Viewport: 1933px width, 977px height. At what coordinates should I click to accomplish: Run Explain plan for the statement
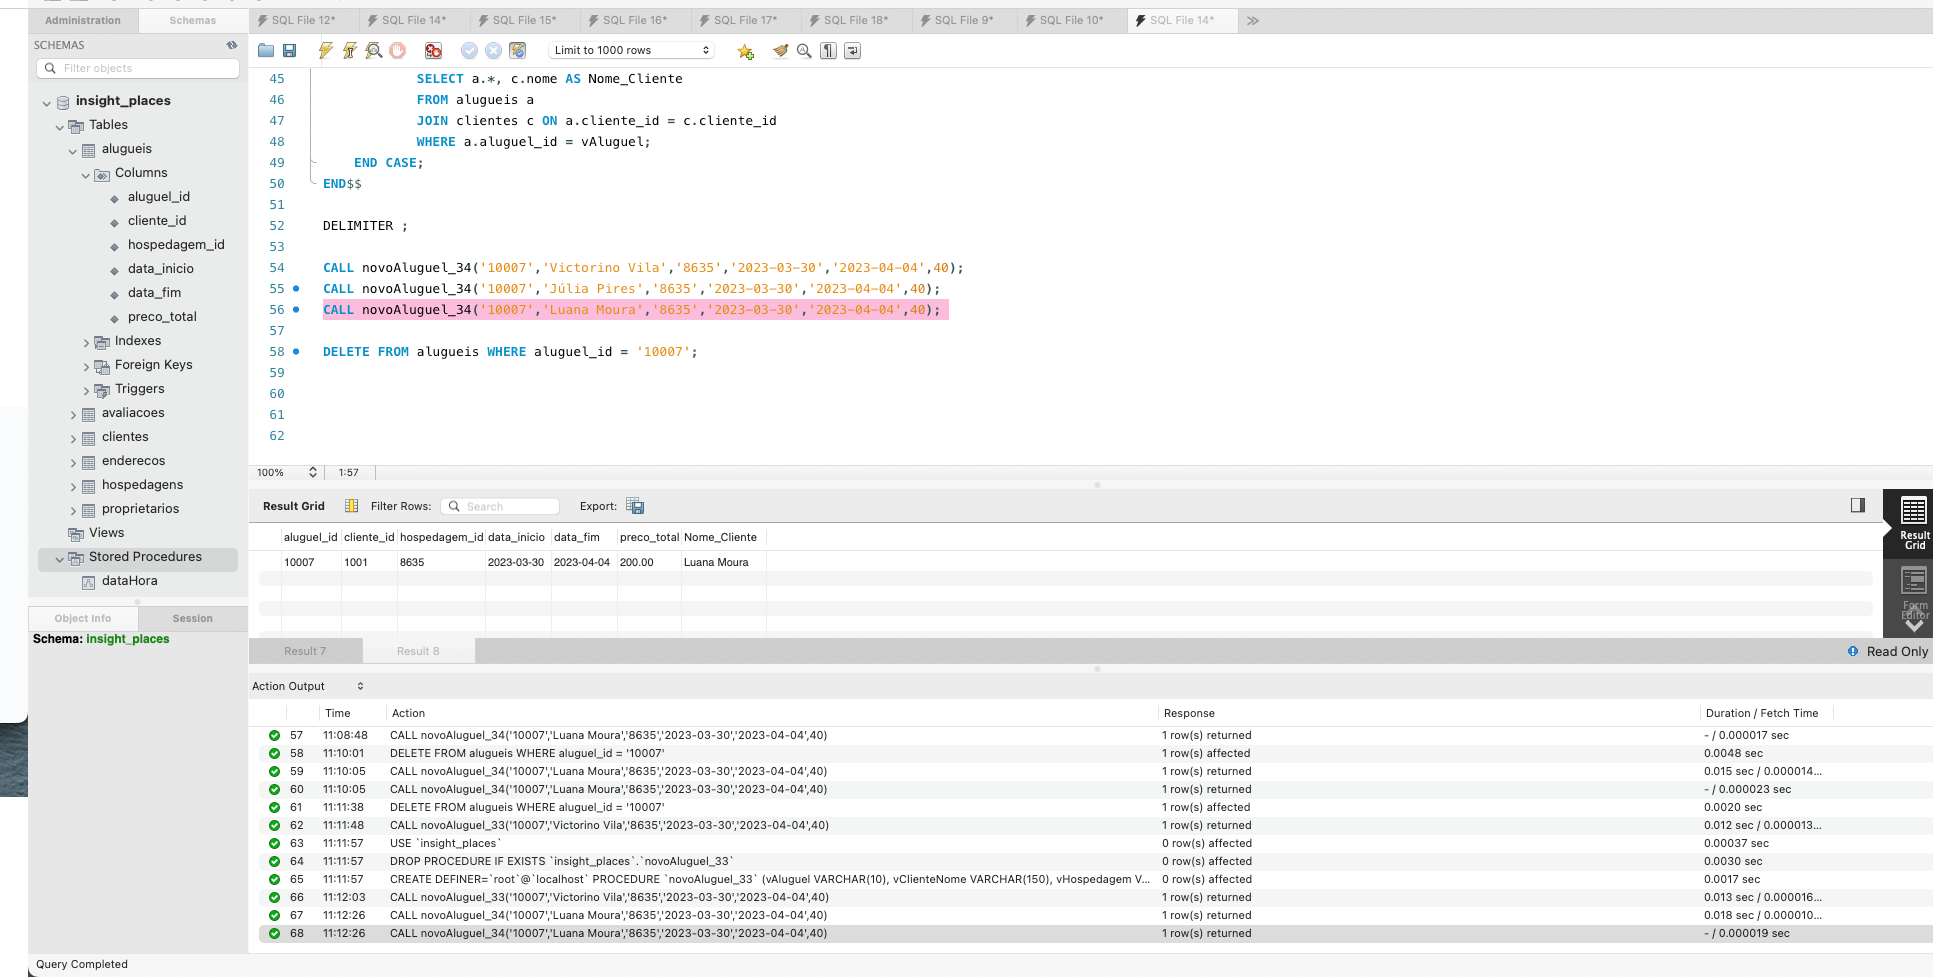(373, 51)
